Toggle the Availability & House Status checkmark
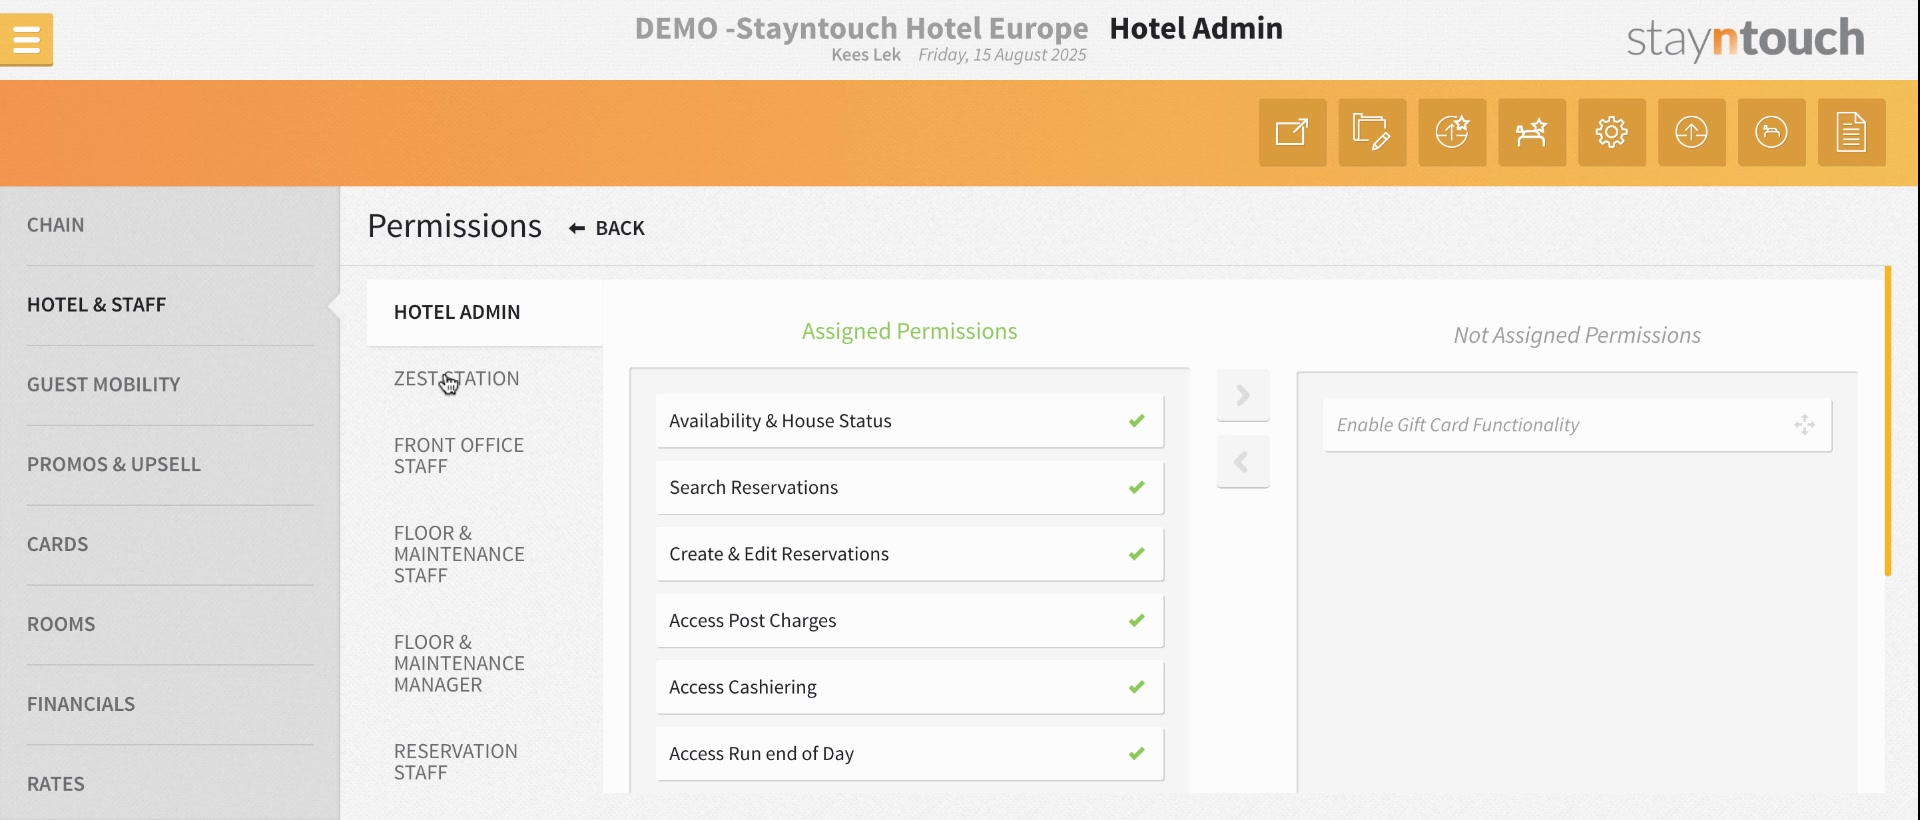This screenshot has width=1920, height=820. [1136, 421]
